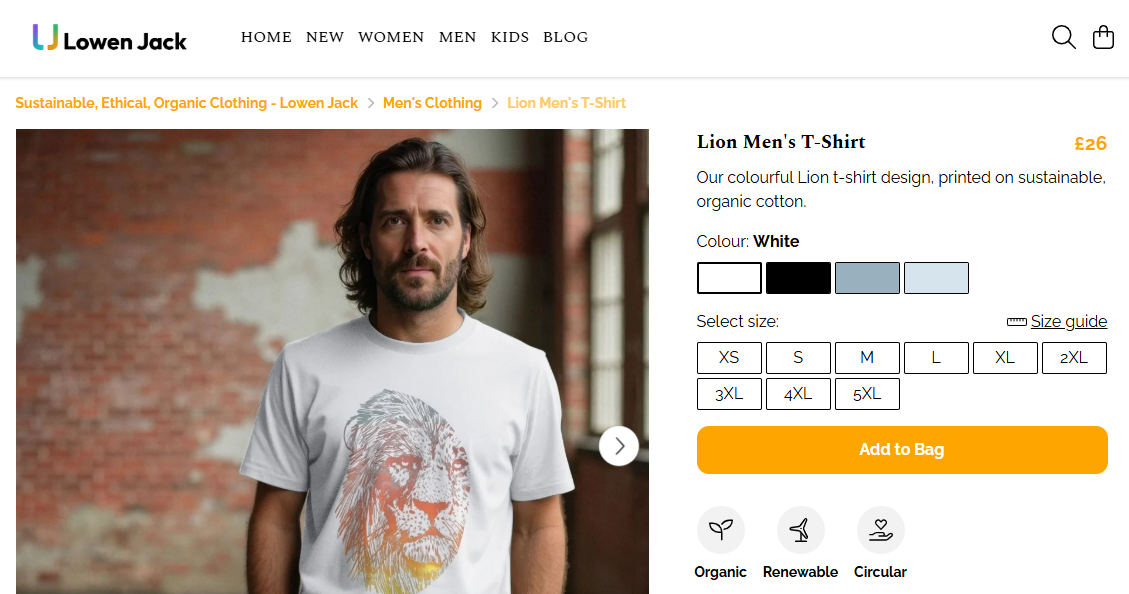Open the WOMEN menu
Viewport: 1129px width, 594px height.
coord(391,37)
